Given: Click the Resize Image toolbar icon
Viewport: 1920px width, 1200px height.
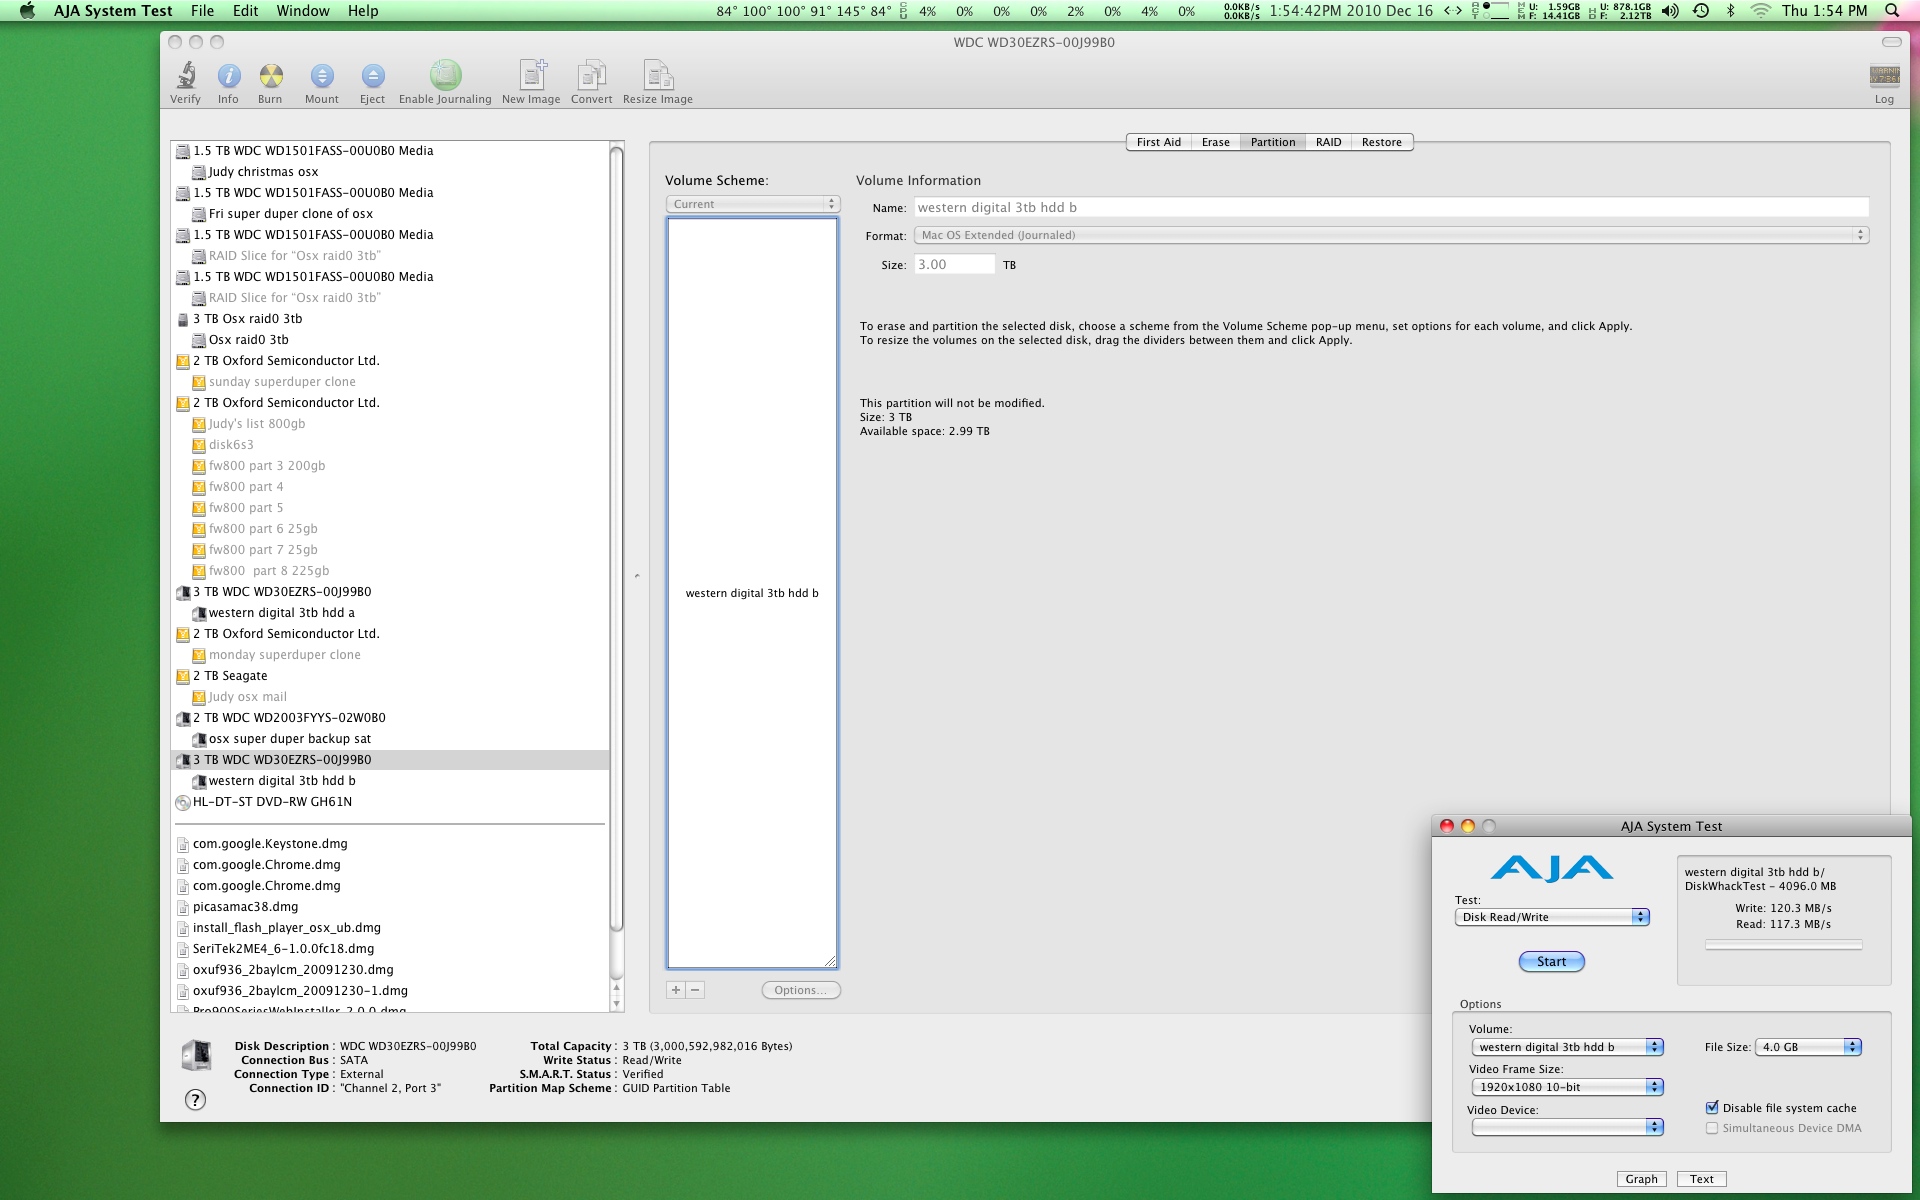Looking at the screenshot, I should point(658,75).
